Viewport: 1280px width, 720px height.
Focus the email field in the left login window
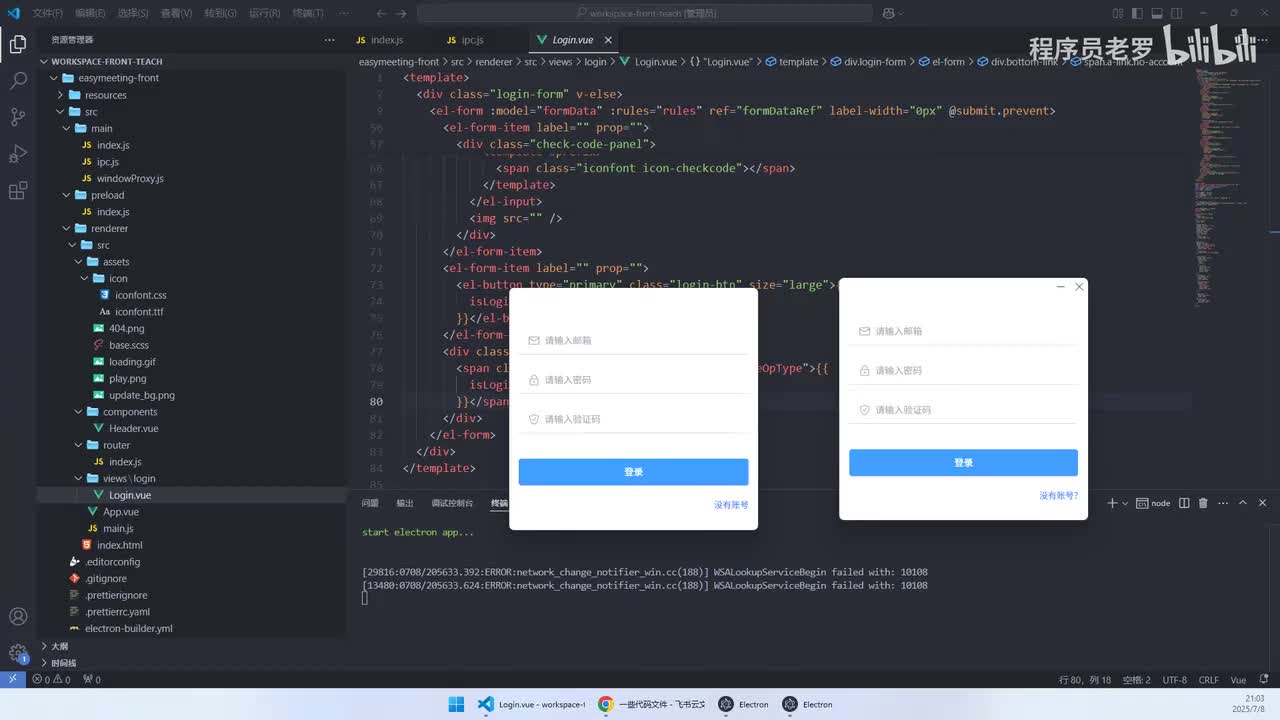[633, 340]
